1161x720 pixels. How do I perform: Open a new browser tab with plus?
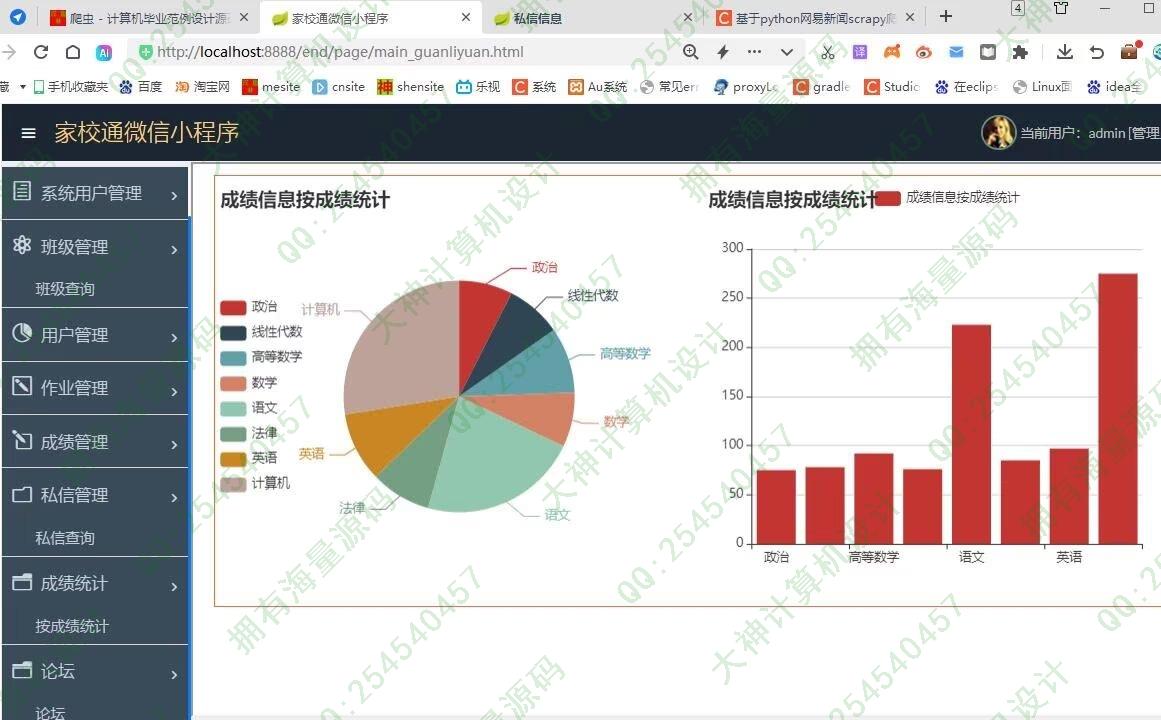coord(946,16)
